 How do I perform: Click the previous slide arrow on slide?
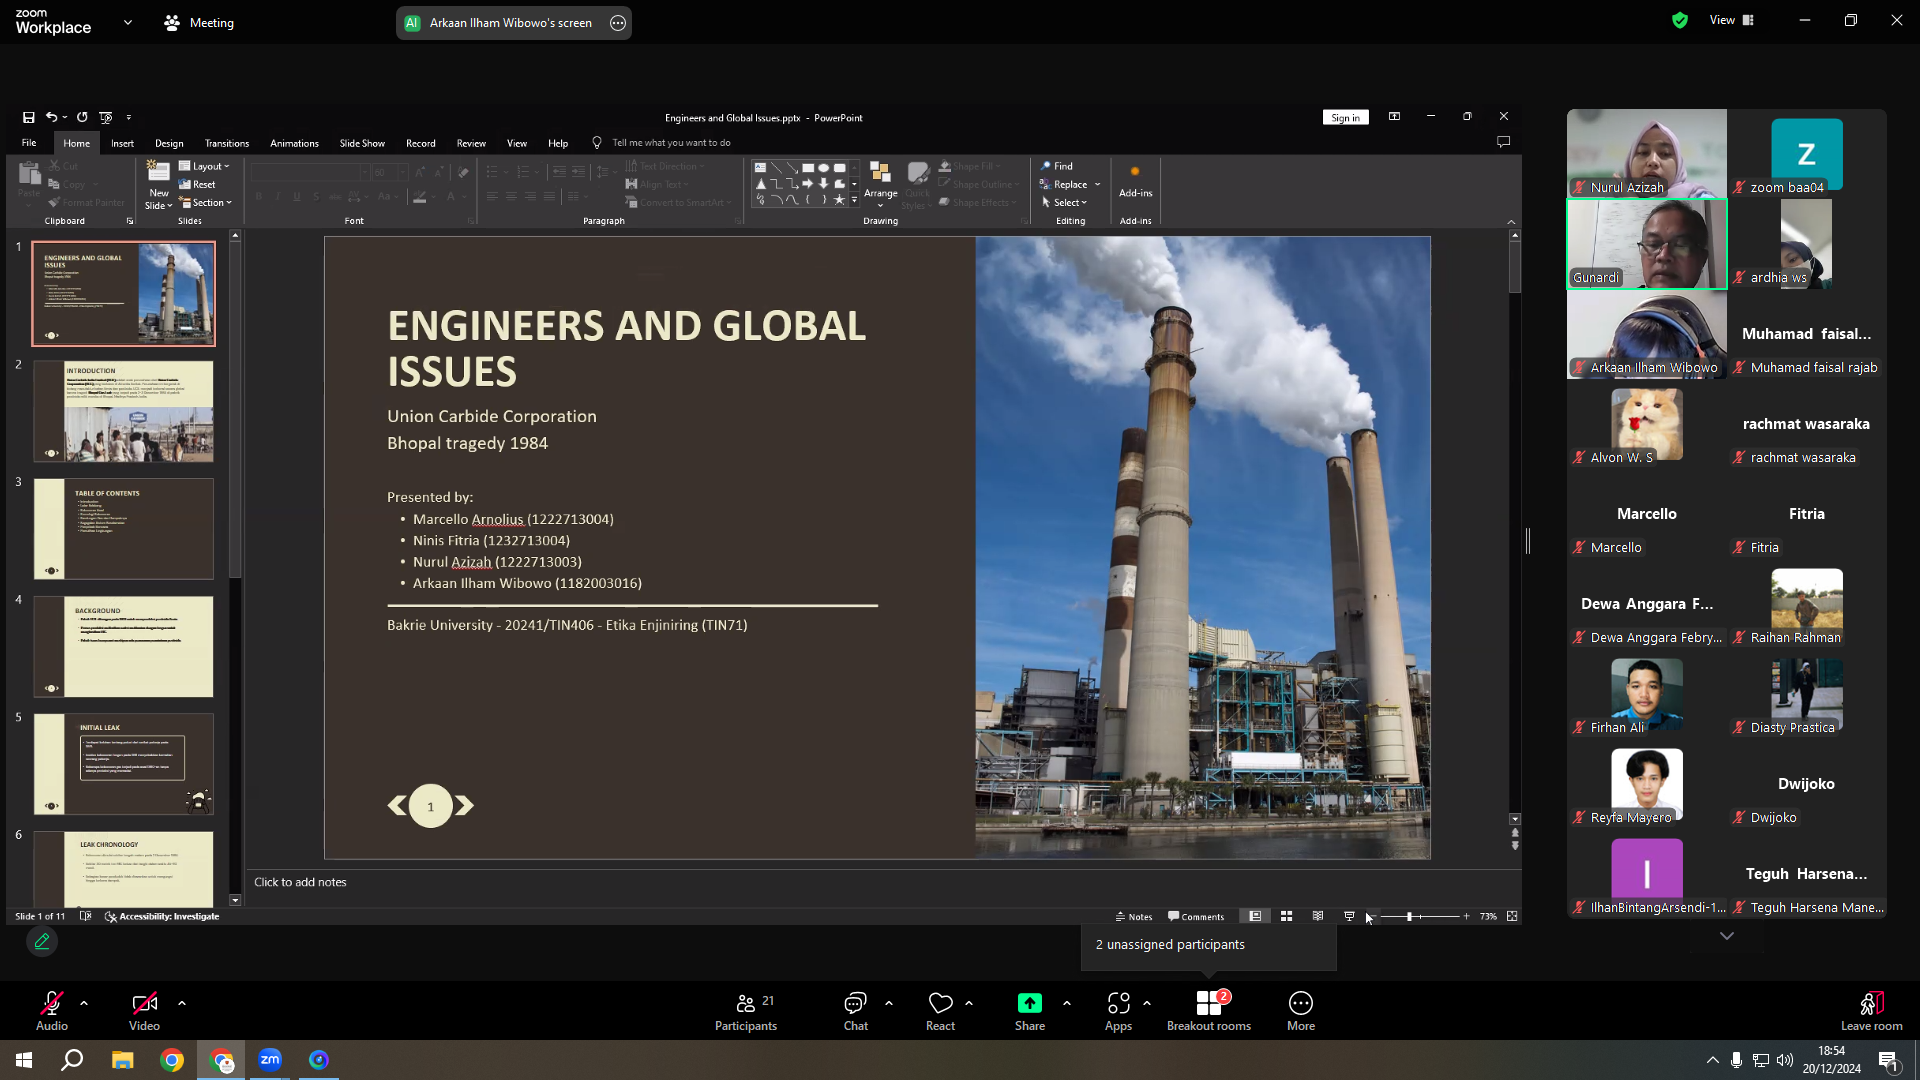[397, 805]
